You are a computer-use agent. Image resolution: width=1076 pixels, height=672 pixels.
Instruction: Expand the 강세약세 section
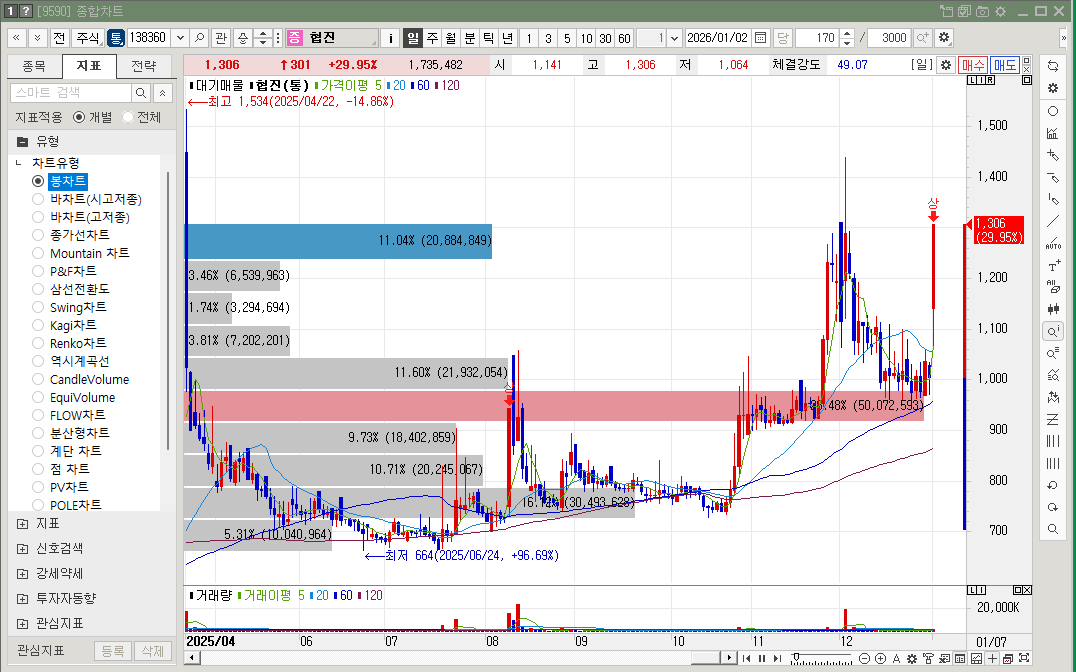23,573
